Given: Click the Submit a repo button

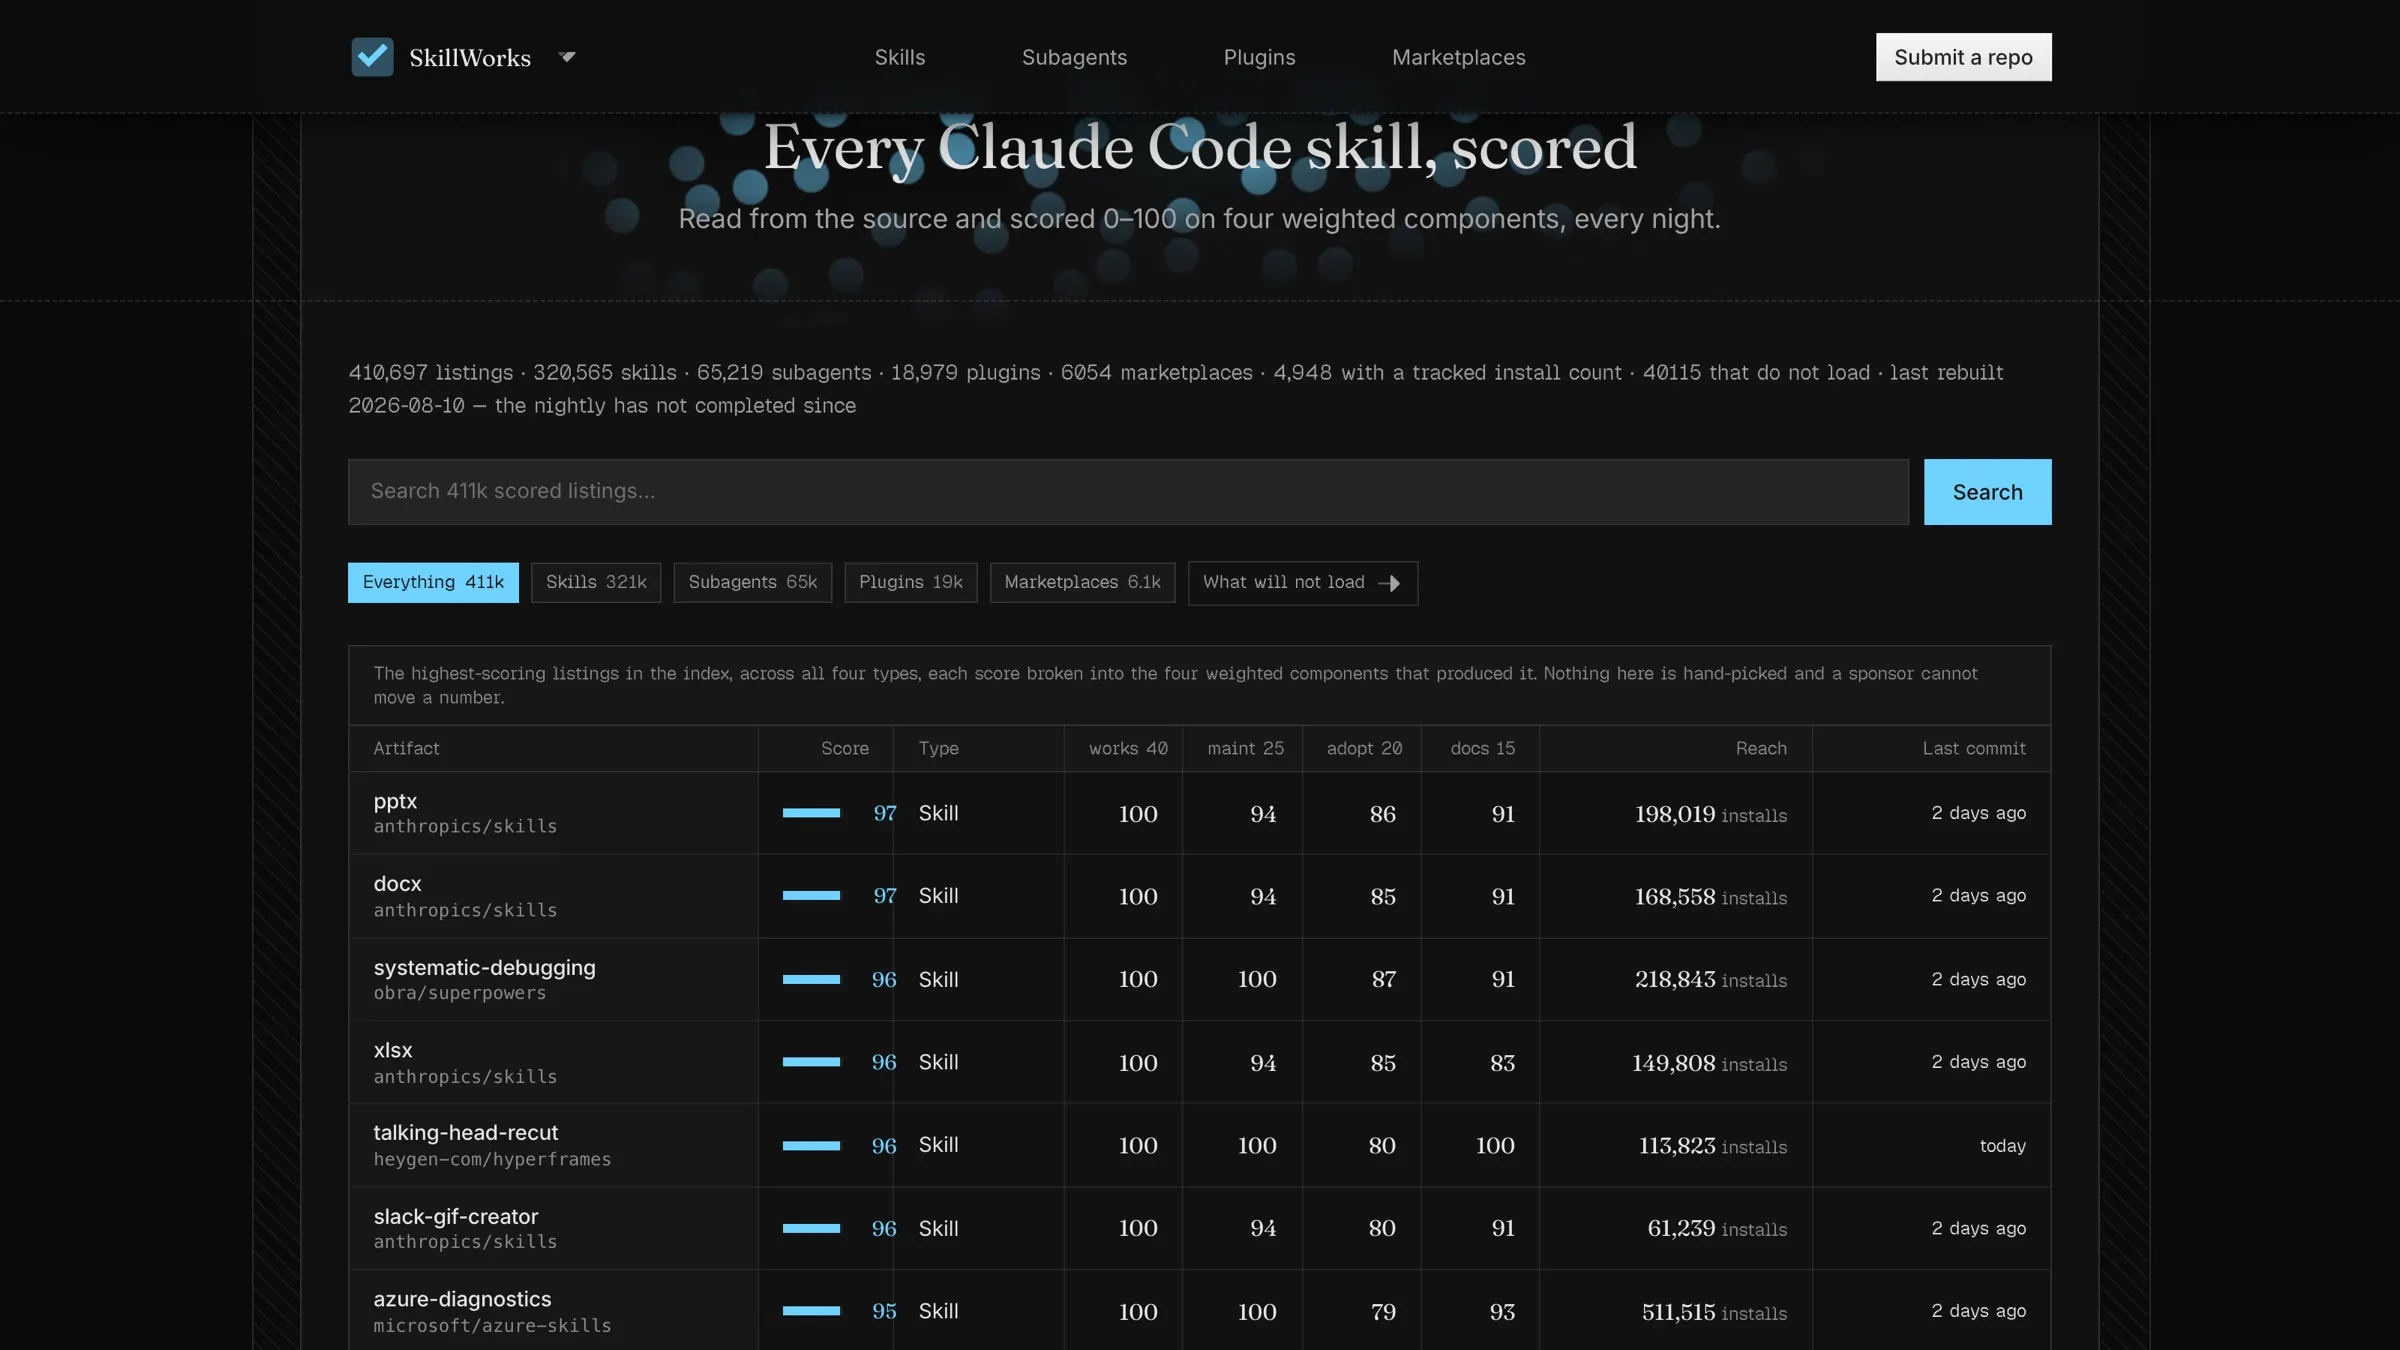Looking at the screenshot, I should (1963, 57).
